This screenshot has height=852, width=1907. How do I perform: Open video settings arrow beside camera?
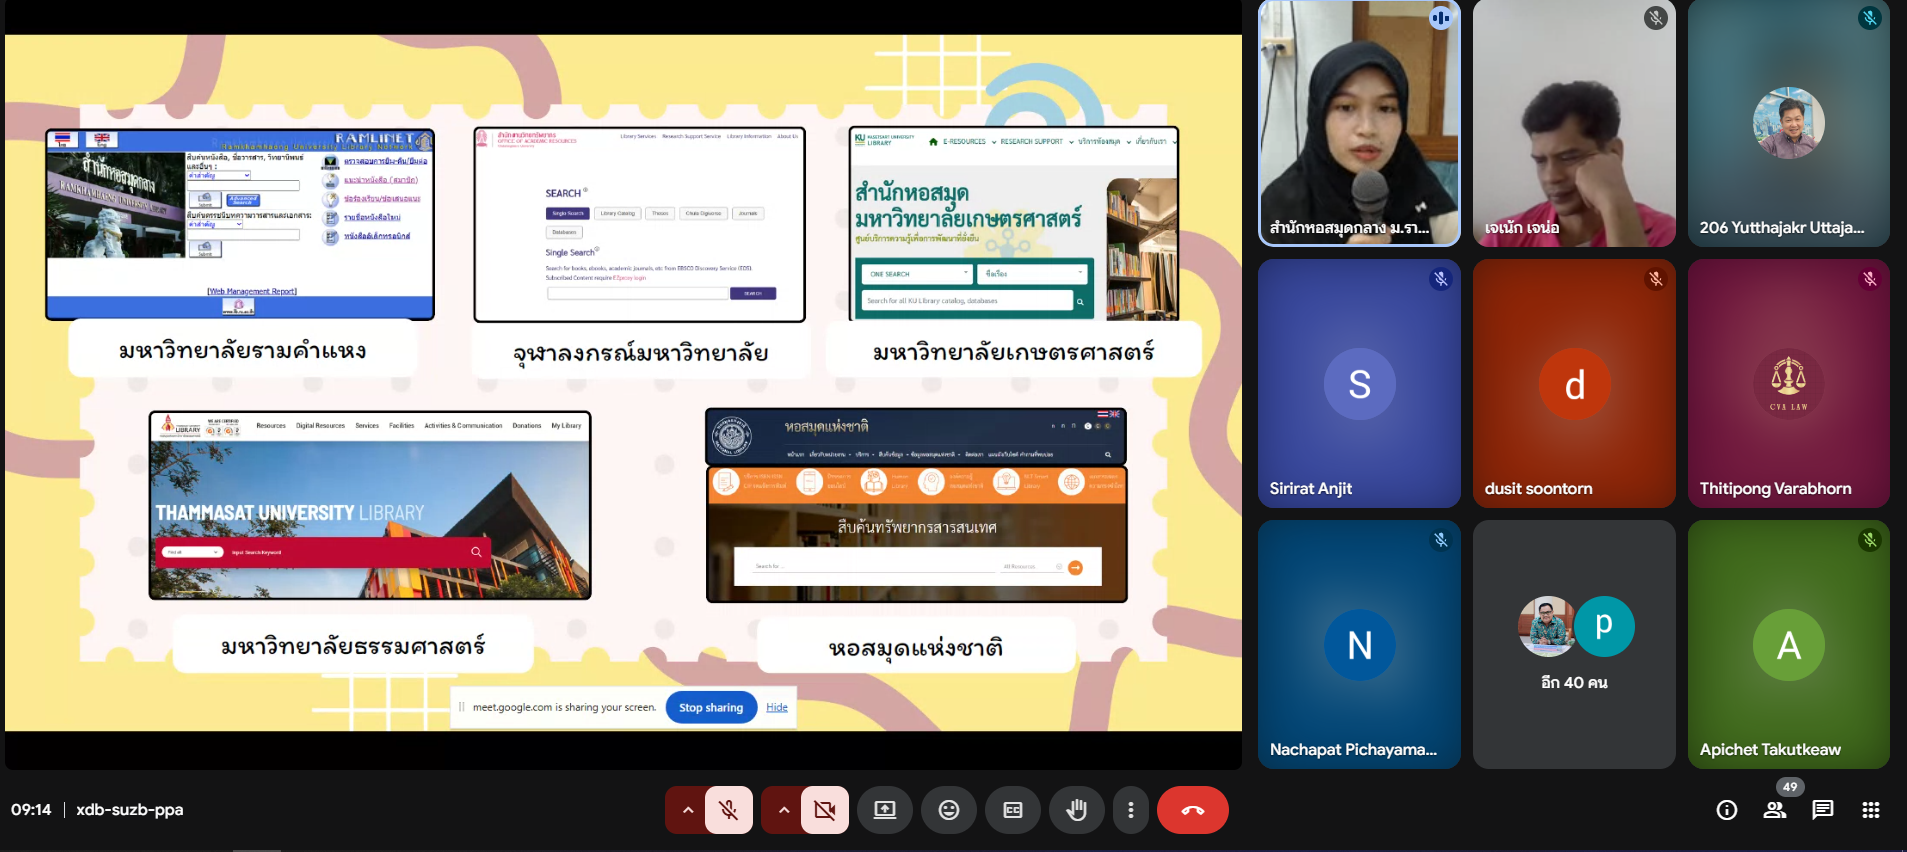pos(784,810)
